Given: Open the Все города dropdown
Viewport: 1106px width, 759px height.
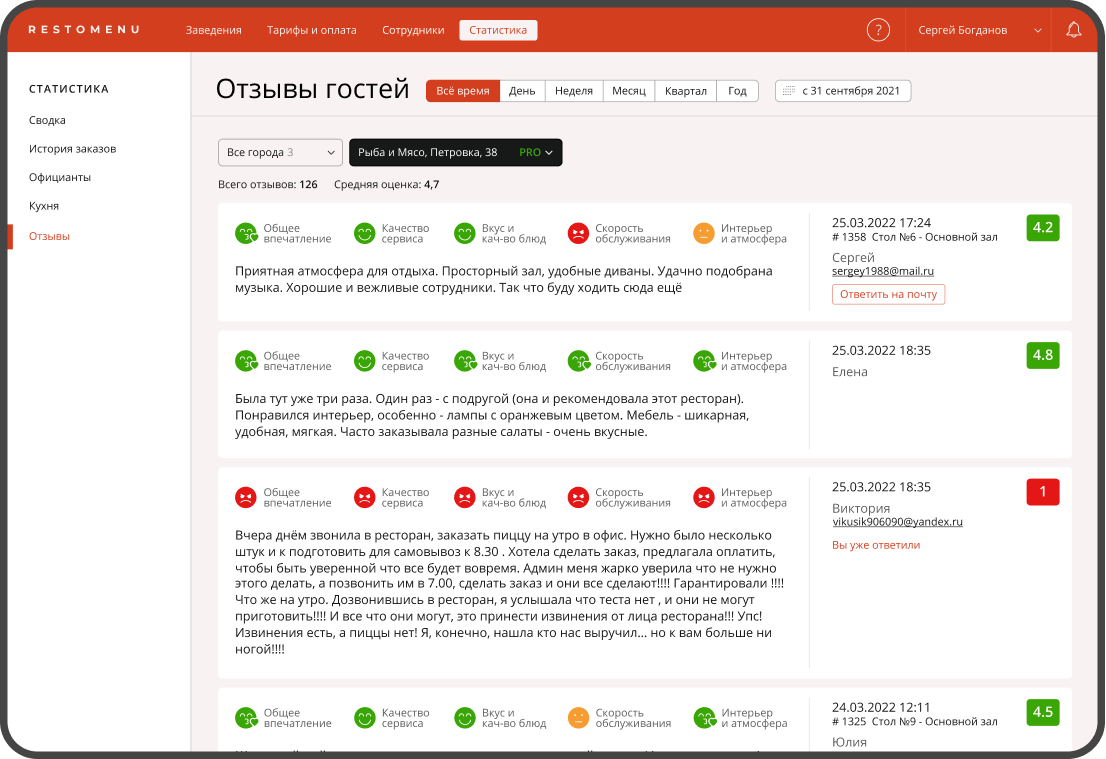Looking at the screenshot, I should pyautogui.click(x=279, y=152).
